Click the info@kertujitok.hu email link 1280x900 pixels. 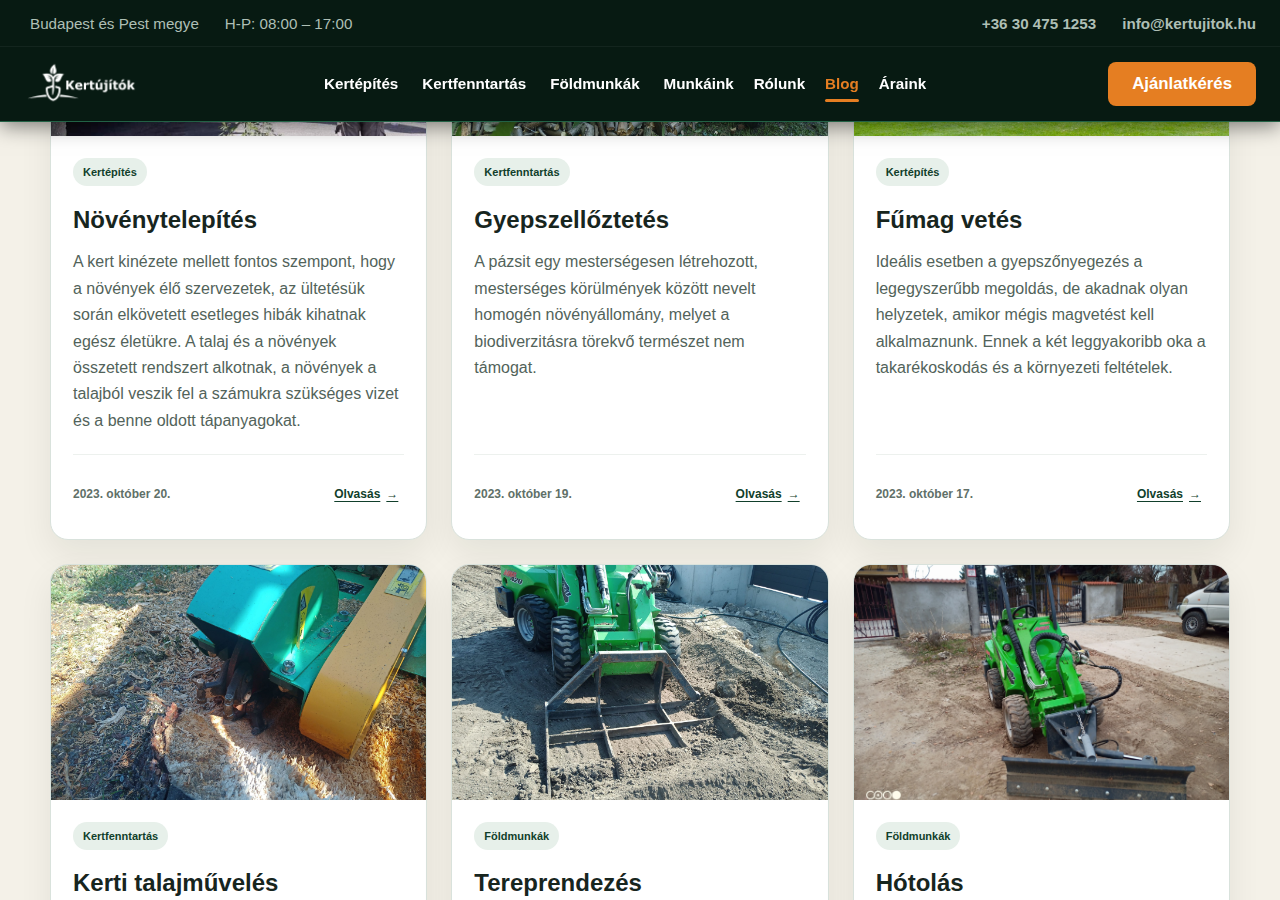pyautogui.click(x=1189, y=24)
